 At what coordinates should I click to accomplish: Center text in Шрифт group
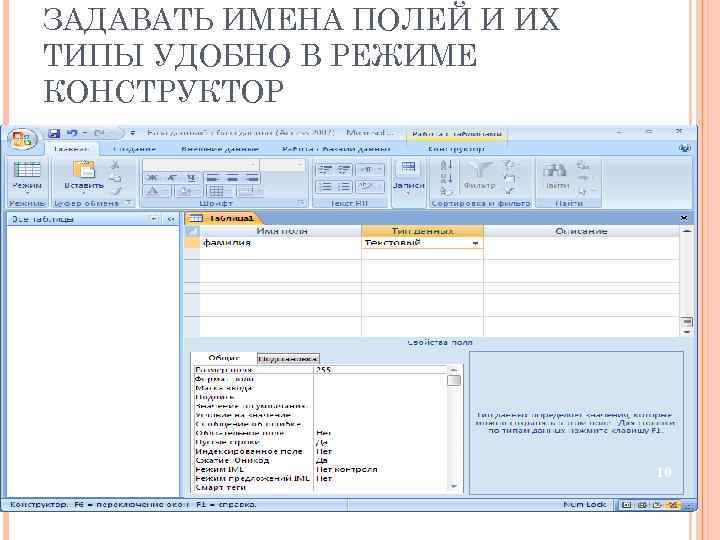pos(232,178)
